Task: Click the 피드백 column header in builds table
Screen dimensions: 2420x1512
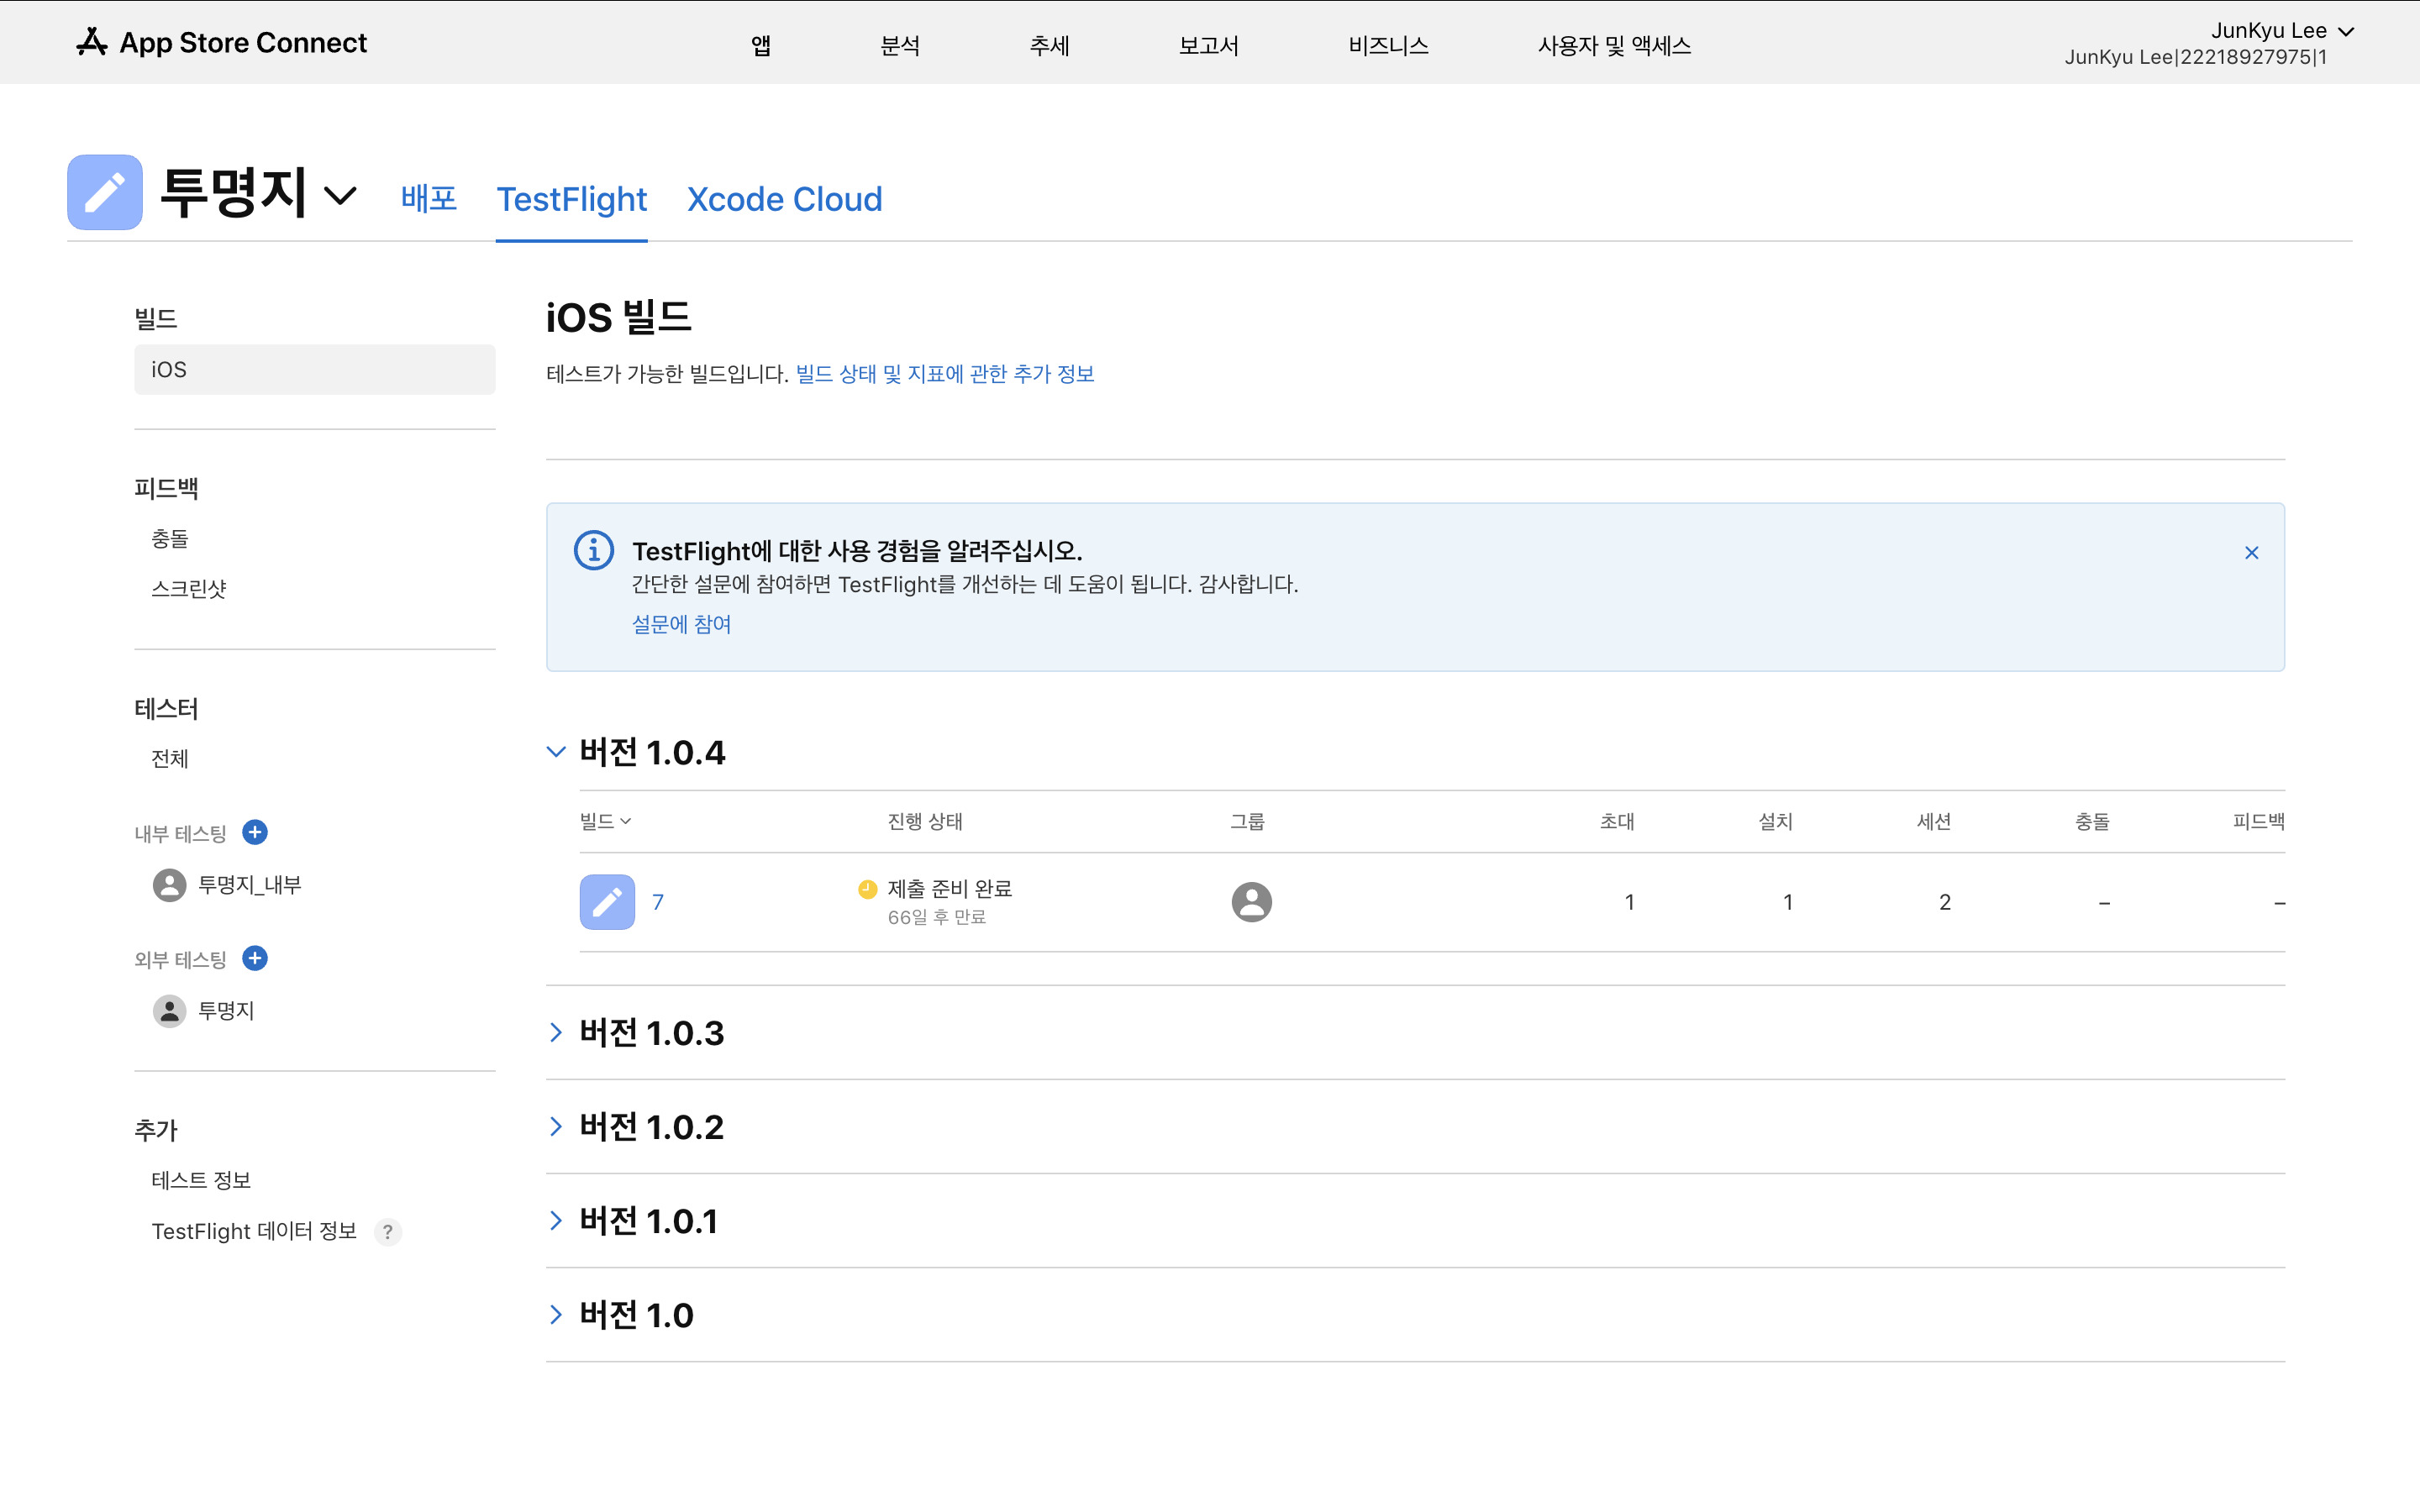Action: [x=2258, y=821]
